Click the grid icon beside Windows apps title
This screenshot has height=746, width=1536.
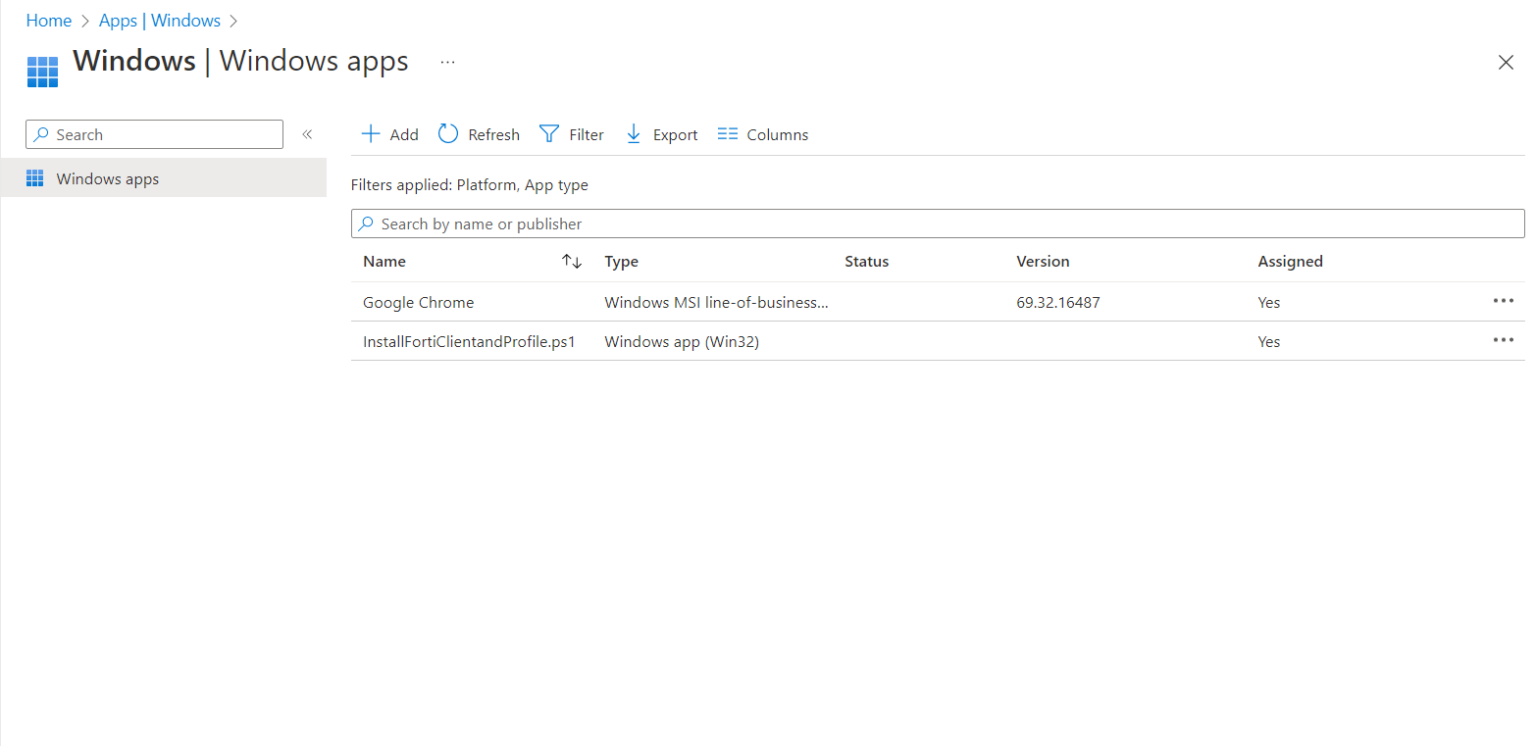42,70
